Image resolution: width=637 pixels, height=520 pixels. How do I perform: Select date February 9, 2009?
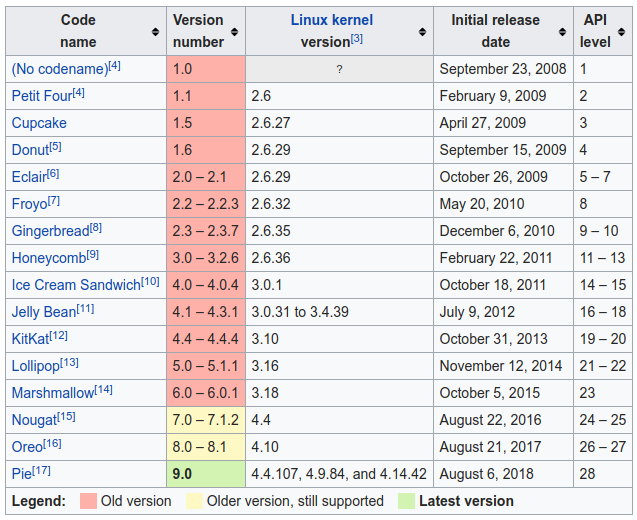493,96
